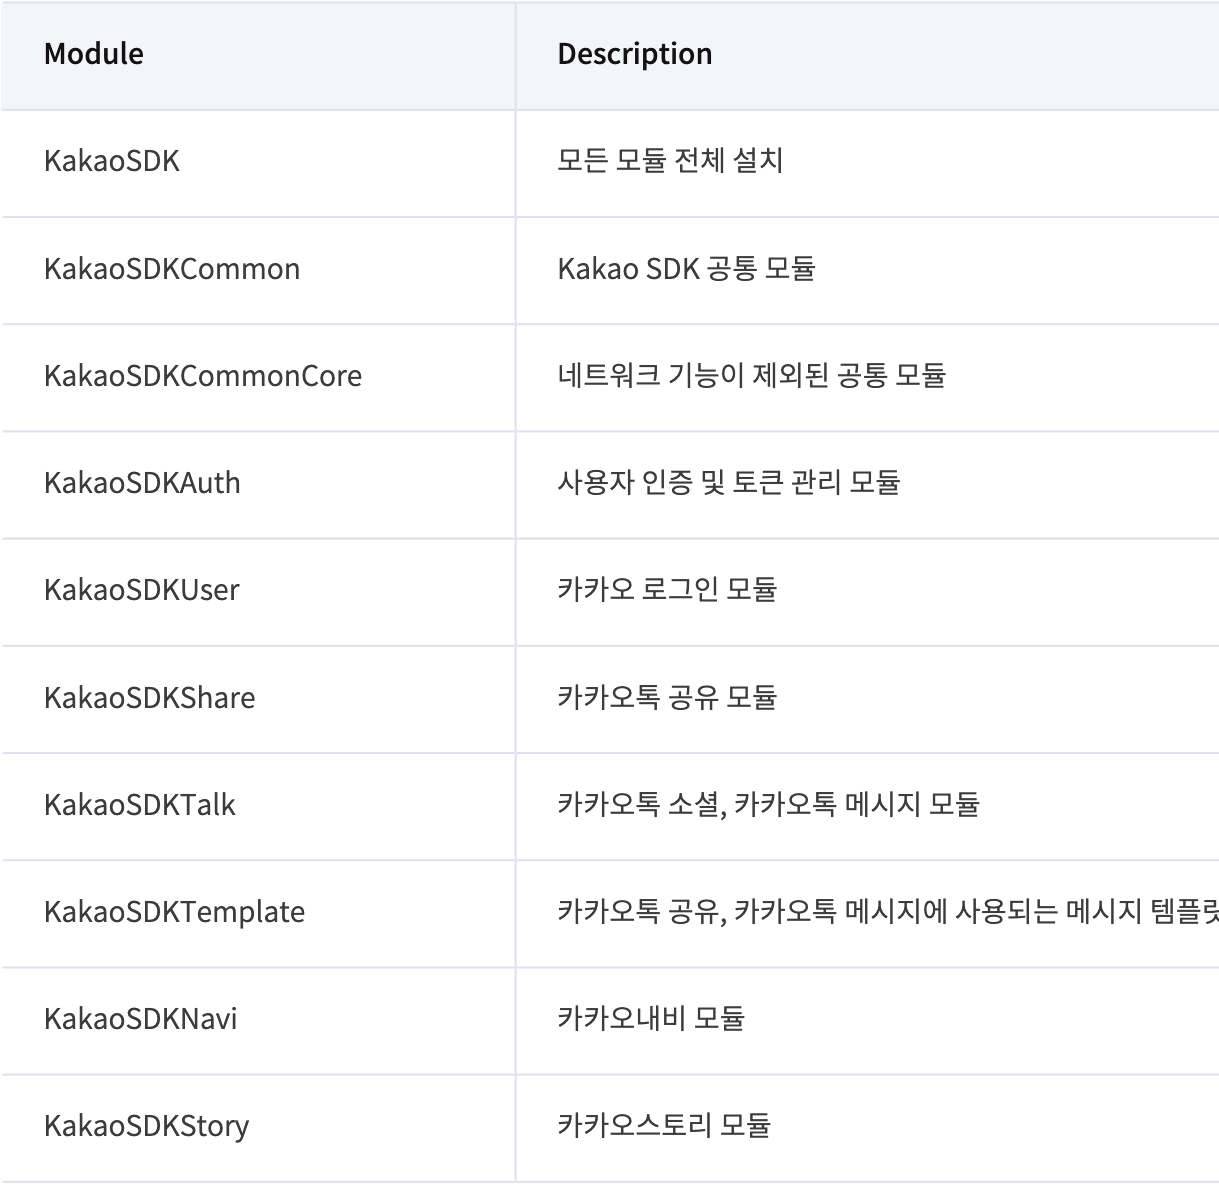This screenshot has height=1186, width=1219.
Task: Select the '카카오 로그인 모듈' description
Action: coord(667,589)
